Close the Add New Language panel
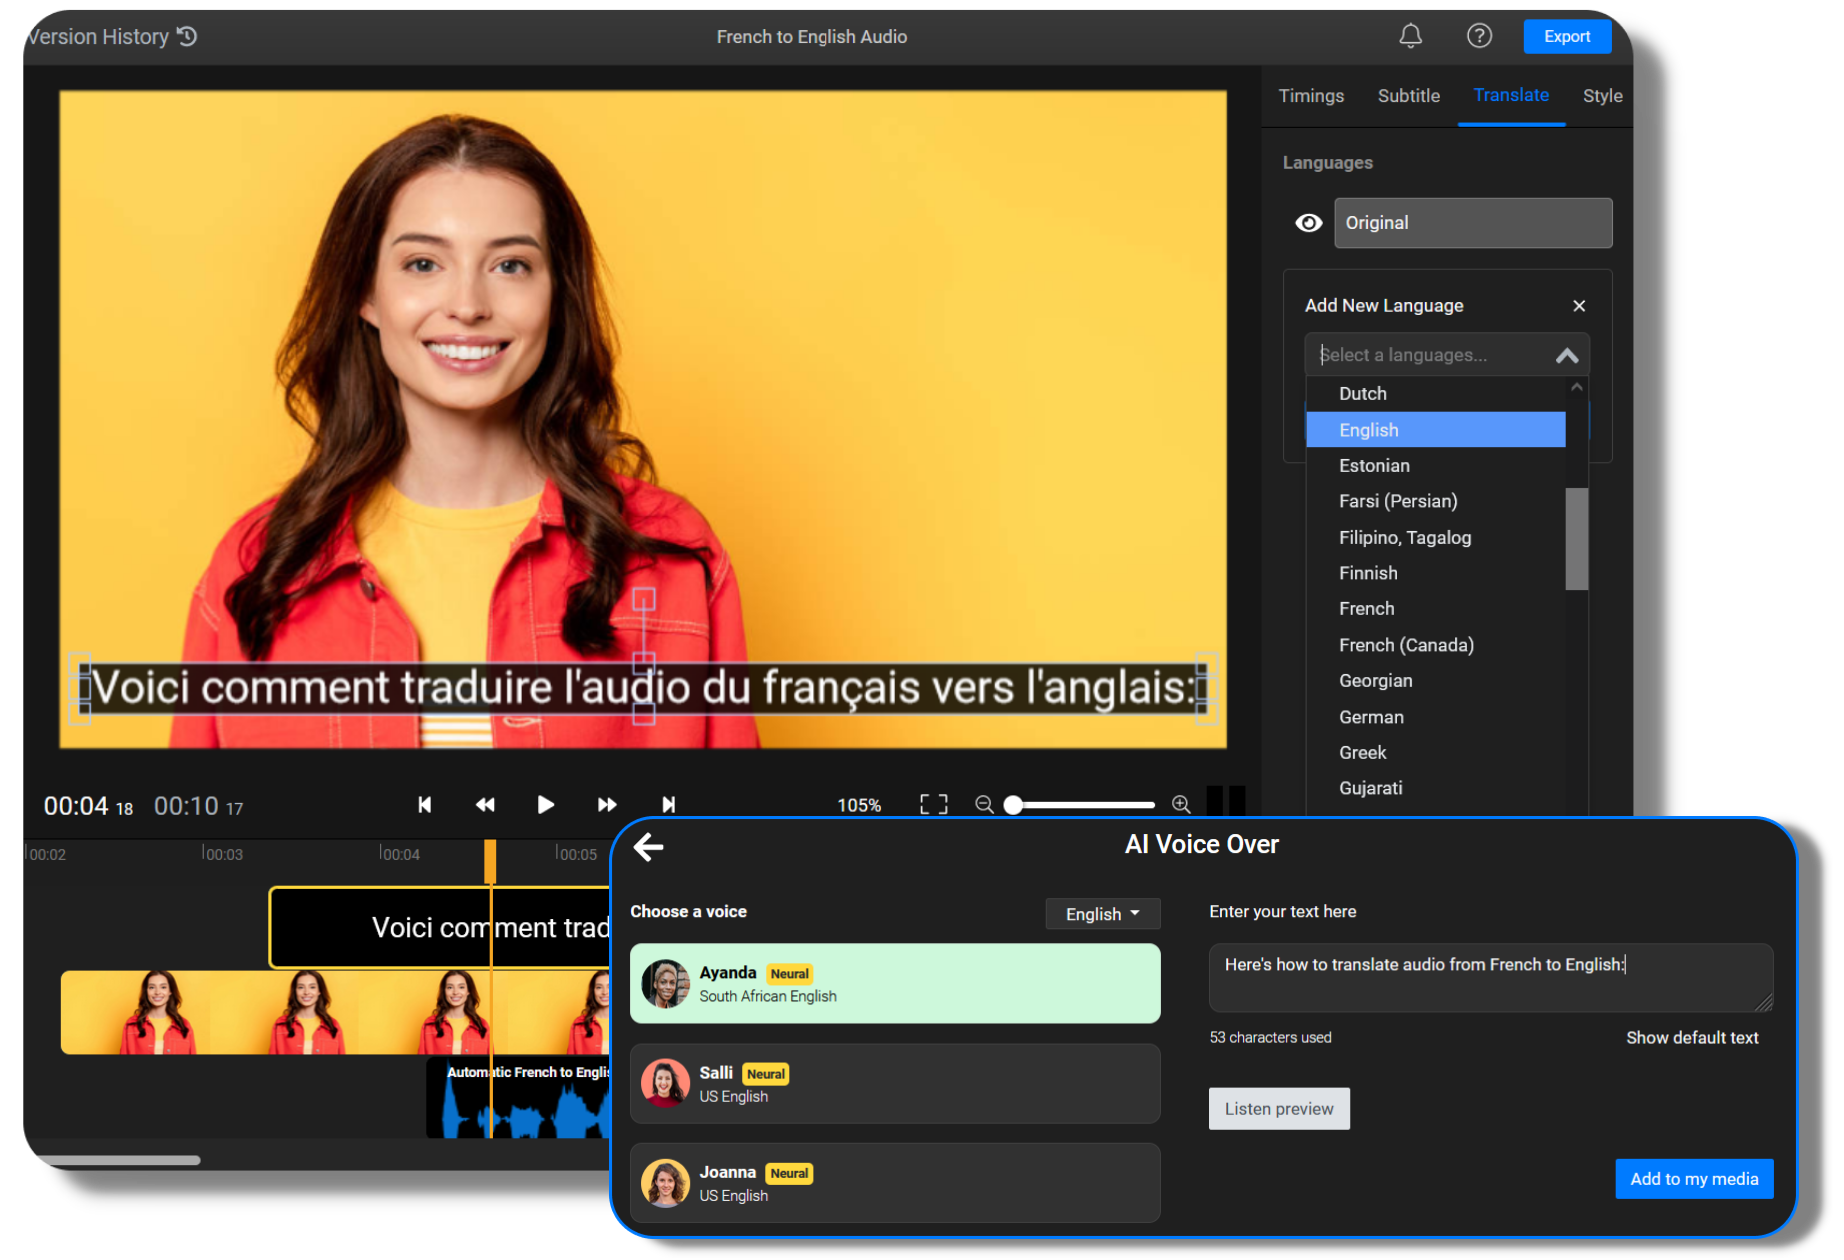1844x1260 pixels. tap(1579, 305)
